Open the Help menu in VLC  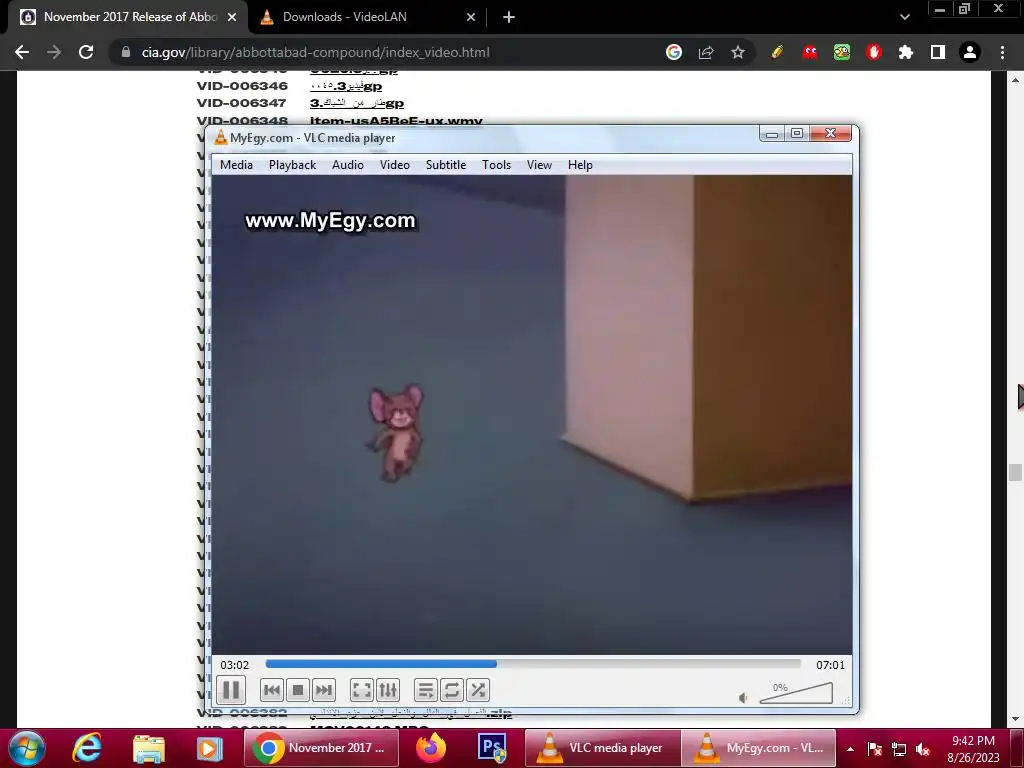point(580,165)
